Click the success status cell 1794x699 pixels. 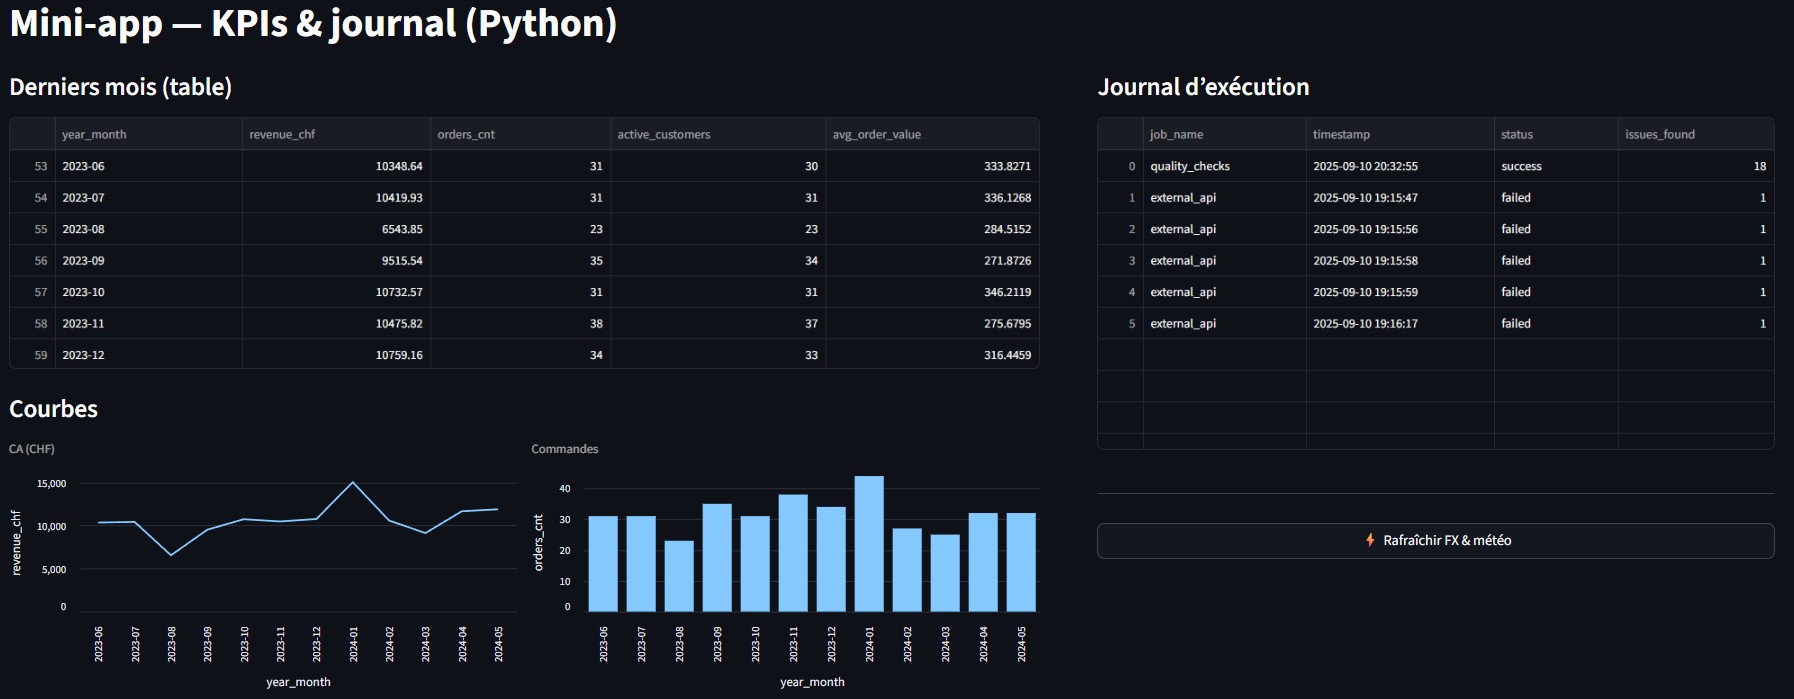[1521, 167]
